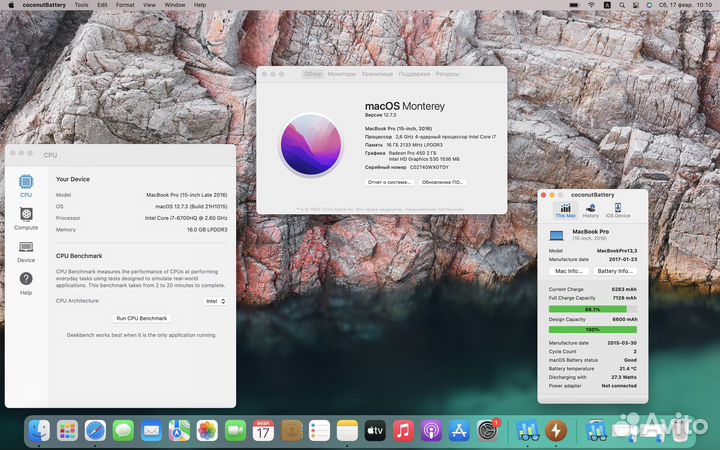Open Music from the Dock
The height and width of the screenshot is (450, 720).
pyautogui.click(x=403, y=431)
